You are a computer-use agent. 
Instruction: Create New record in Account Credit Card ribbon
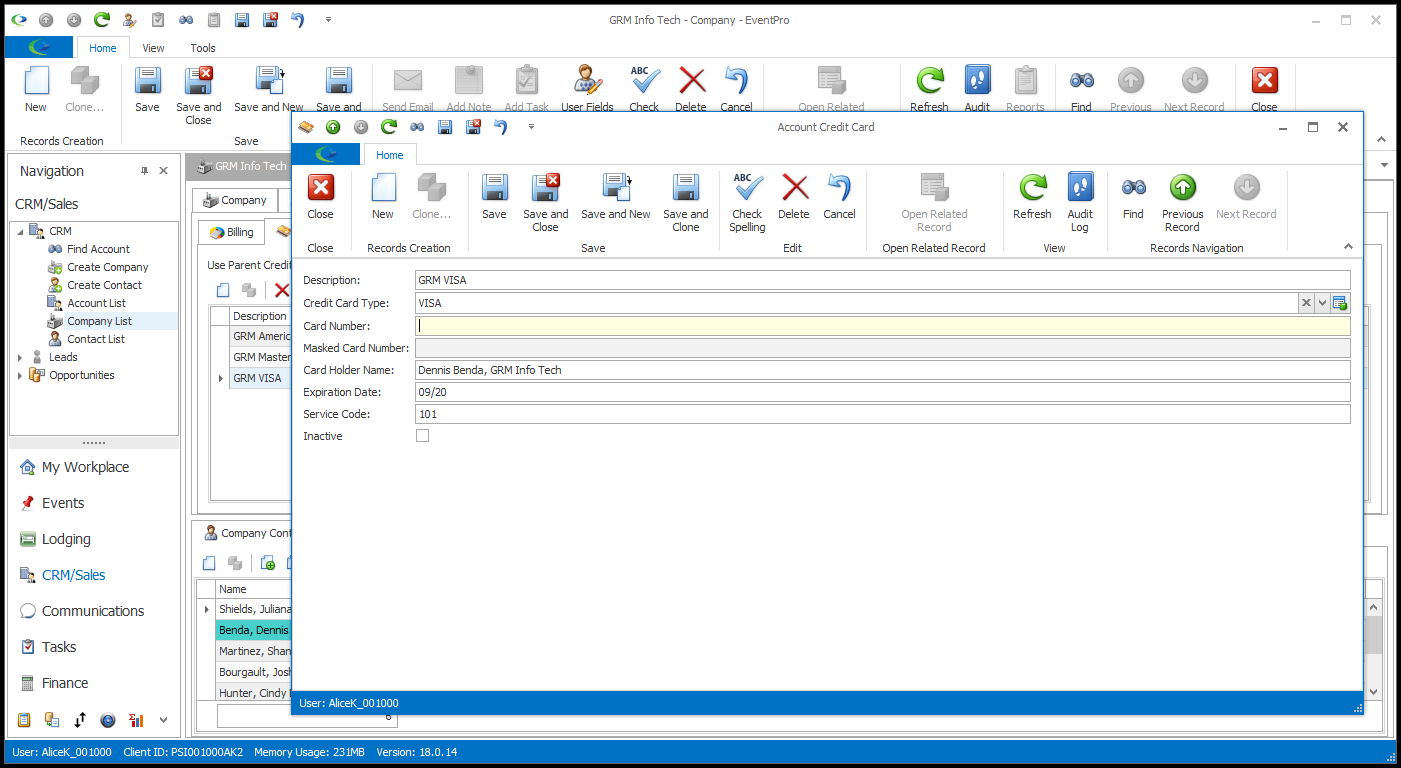383,196
